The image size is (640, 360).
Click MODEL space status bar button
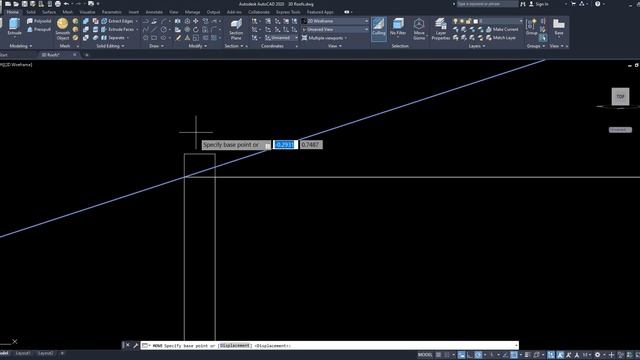(424, 355)
